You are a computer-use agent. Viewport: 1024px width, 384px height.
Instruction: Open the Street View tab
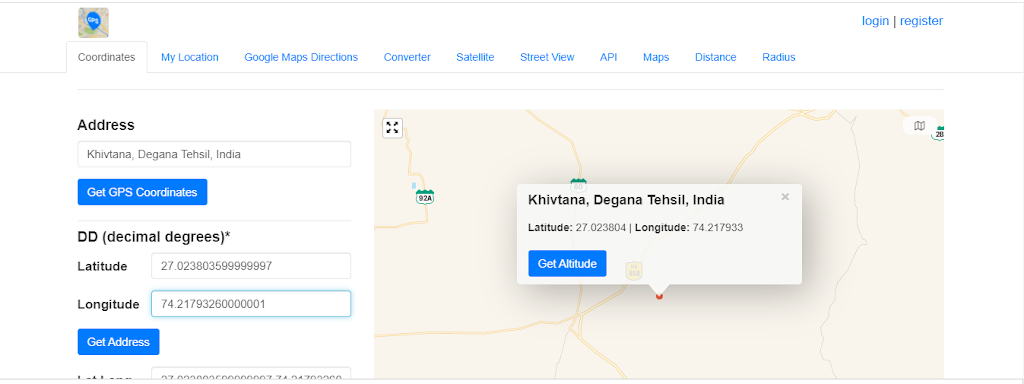(547, 57)
